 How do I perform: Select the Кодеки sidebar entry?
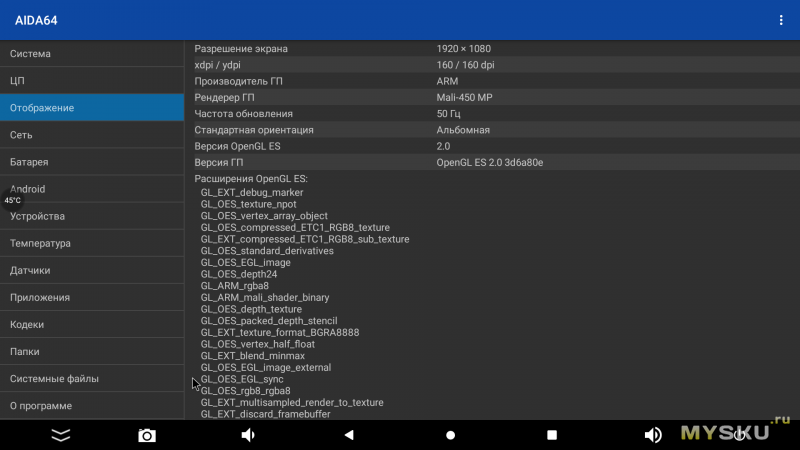pyautogui.click(x=92, y=324)
